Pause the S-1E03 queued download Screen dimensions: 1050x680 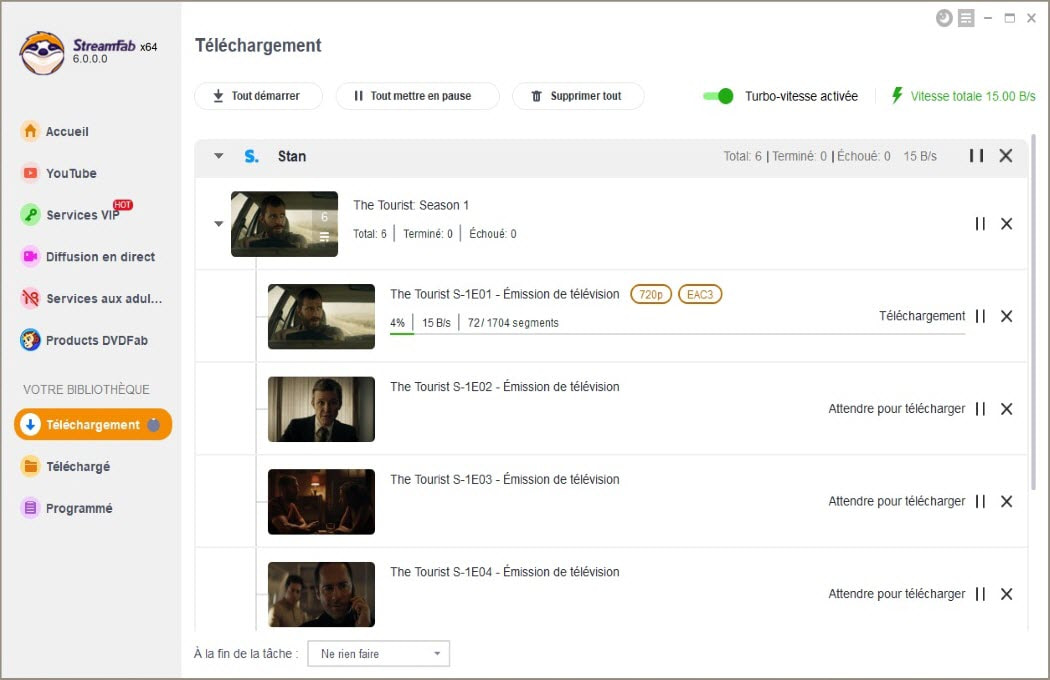click(x=980, y=501)
